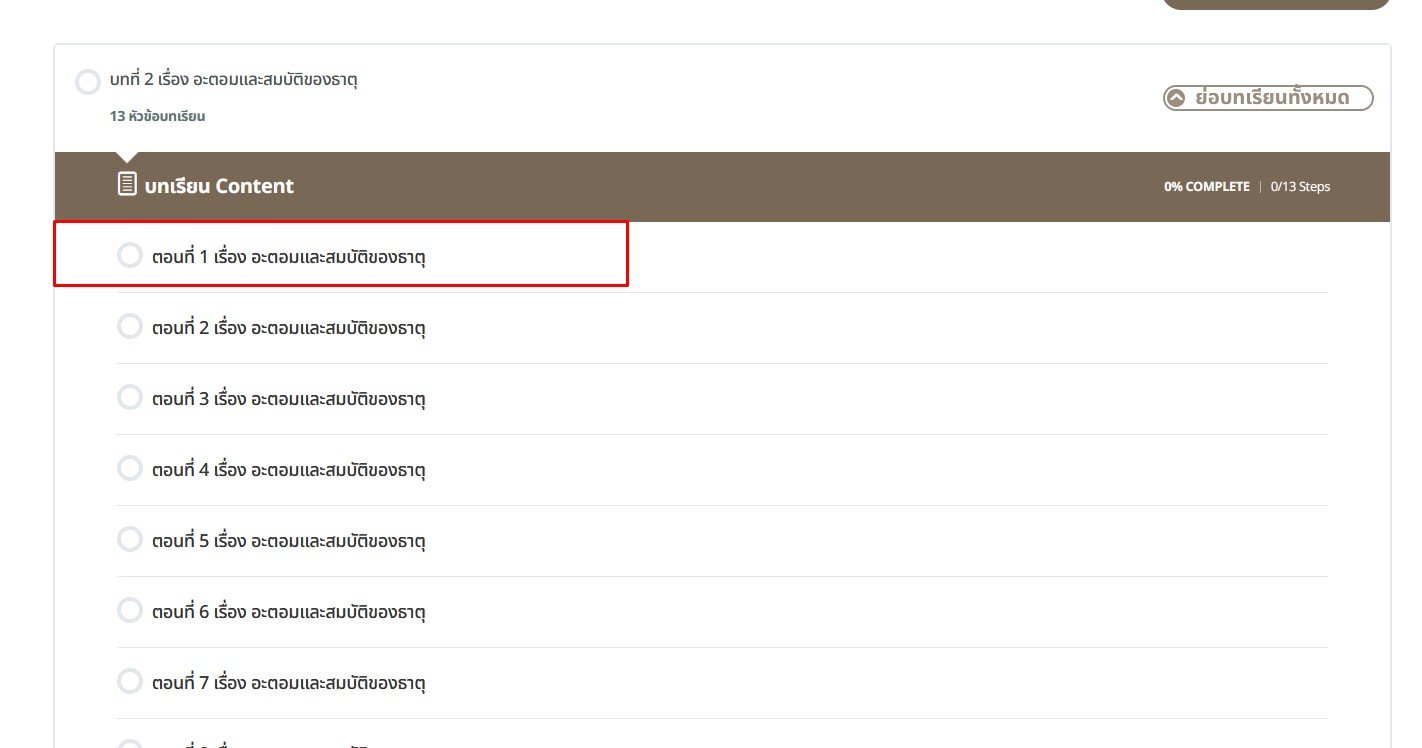
Task: Select the ตอนที่ 5 lesson title
Action: pos(289,541)
